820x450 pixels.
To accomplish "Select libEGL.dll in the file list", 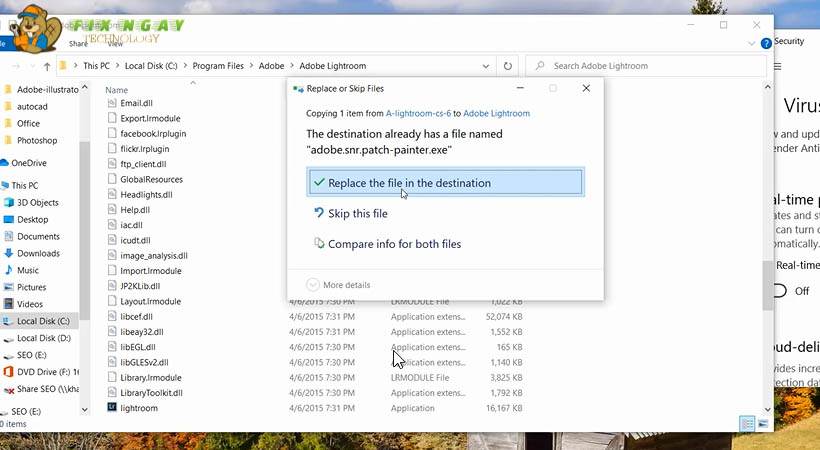I will [x=138, y=347].
